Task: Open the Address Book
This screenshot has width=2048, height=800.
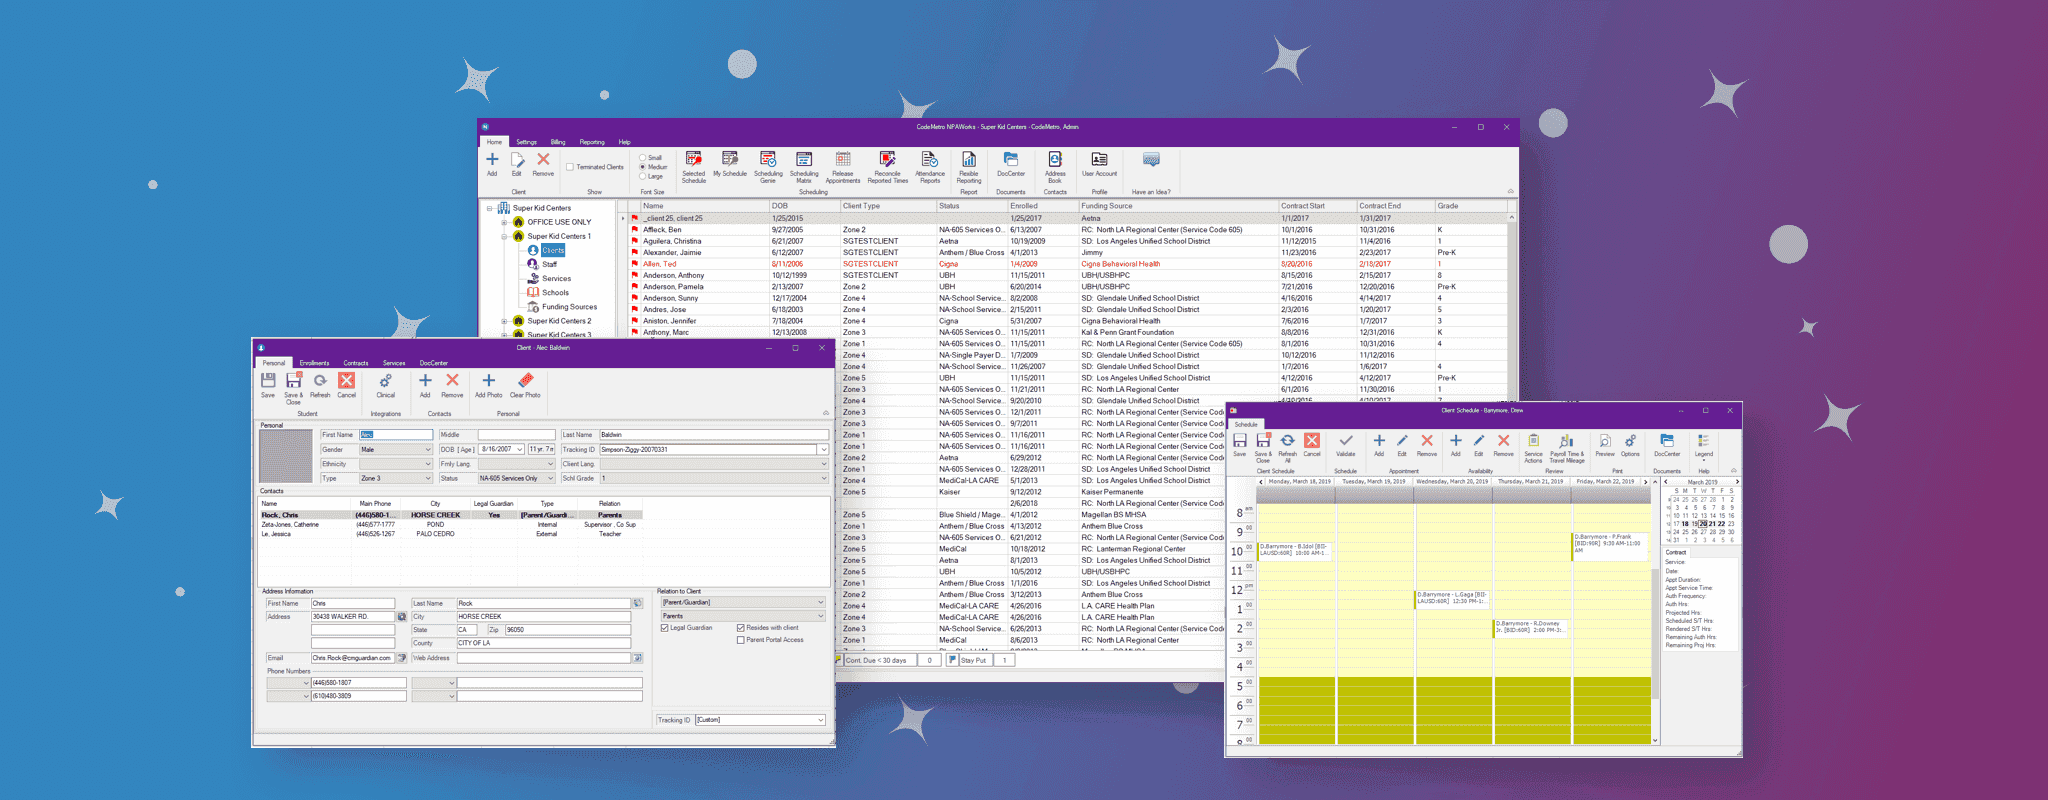Action: [x=1055, y=162]
